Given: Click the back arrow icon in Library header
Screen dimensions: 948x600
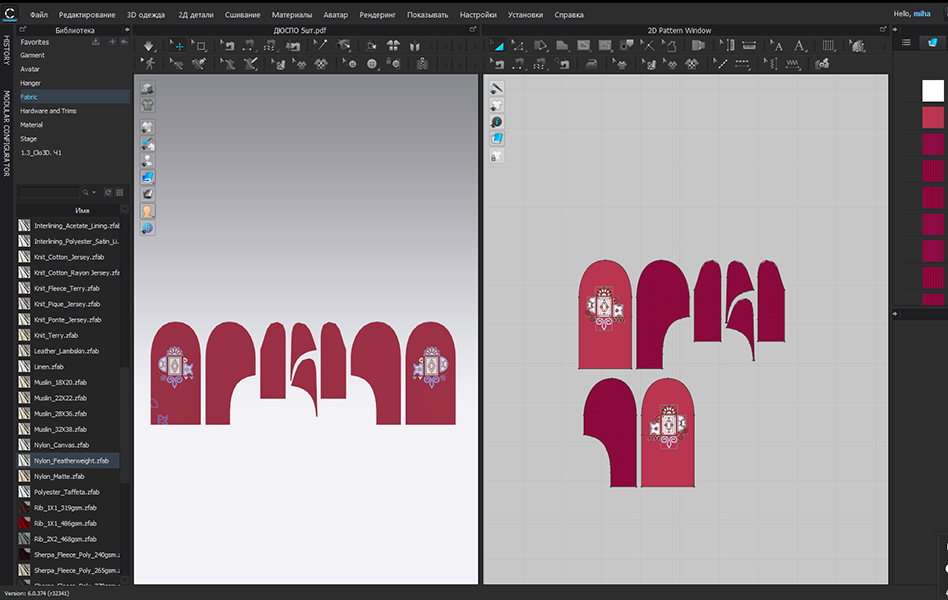Looking at the screenshot, I should (x=124, y=42).
